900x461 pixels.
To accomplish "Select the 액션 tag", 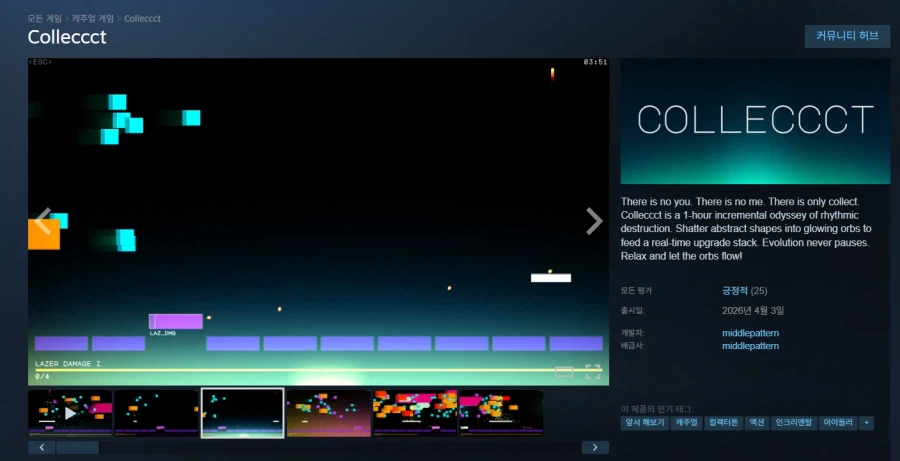I will 757,423.
